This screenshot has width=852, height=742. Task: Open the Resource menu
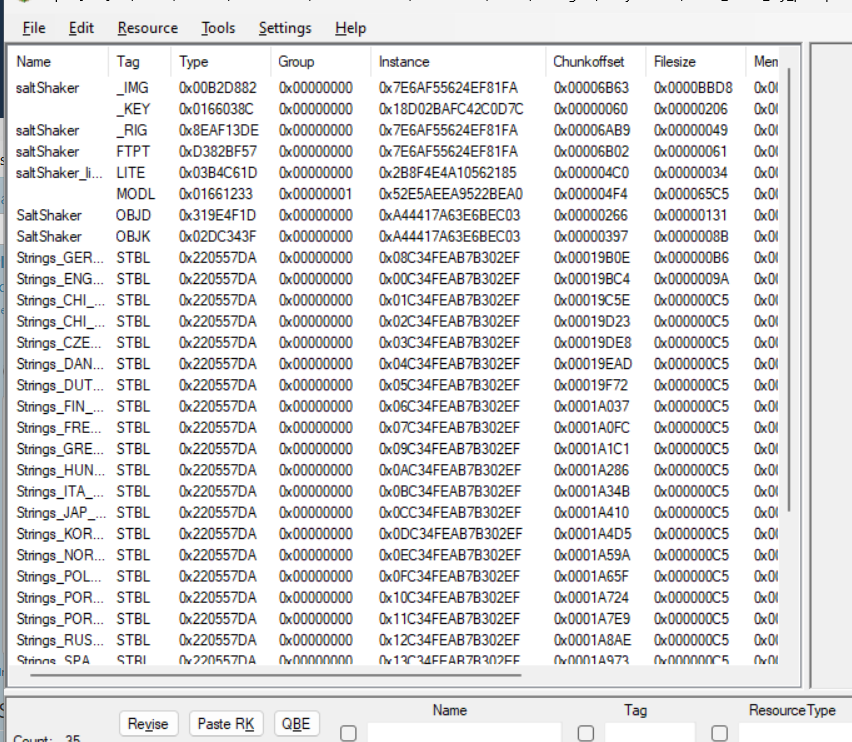[x=147, y=28]
